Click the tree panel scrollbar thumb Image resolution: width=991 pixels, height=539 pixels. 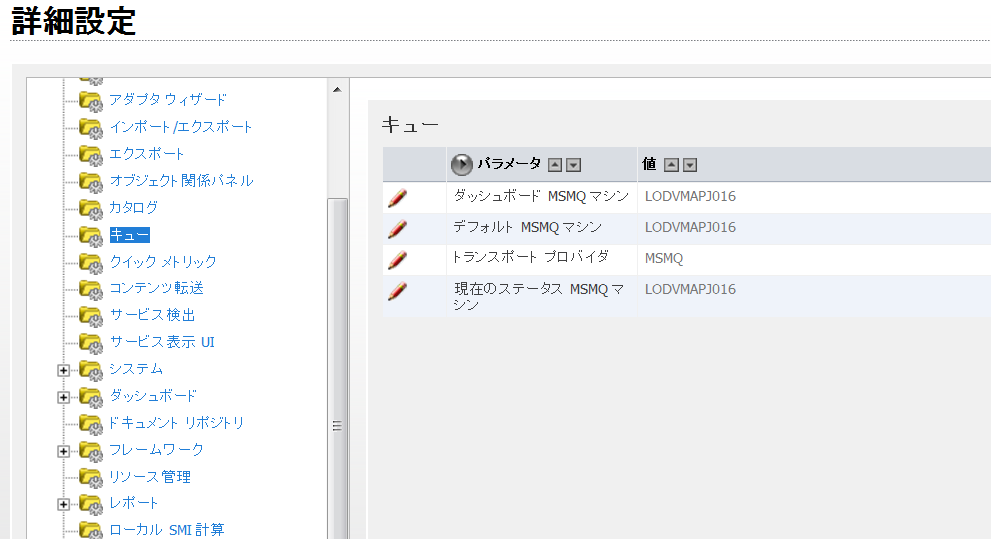(337, 368)
